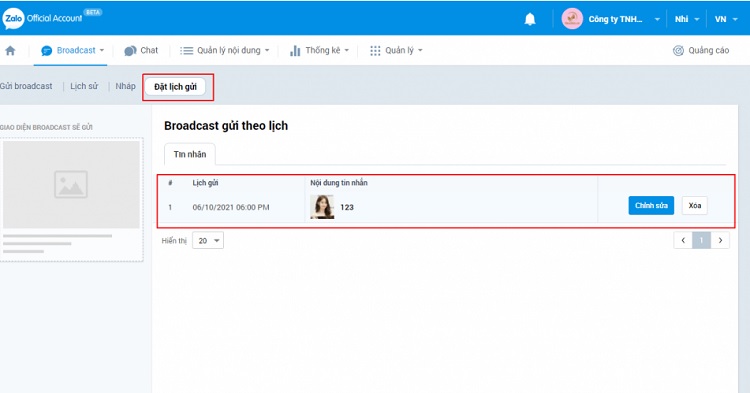Go to previous page arrow
Image resolution: width=750 pixels, height=393 pixels.
pyautogui.click(x=683, y=240)
